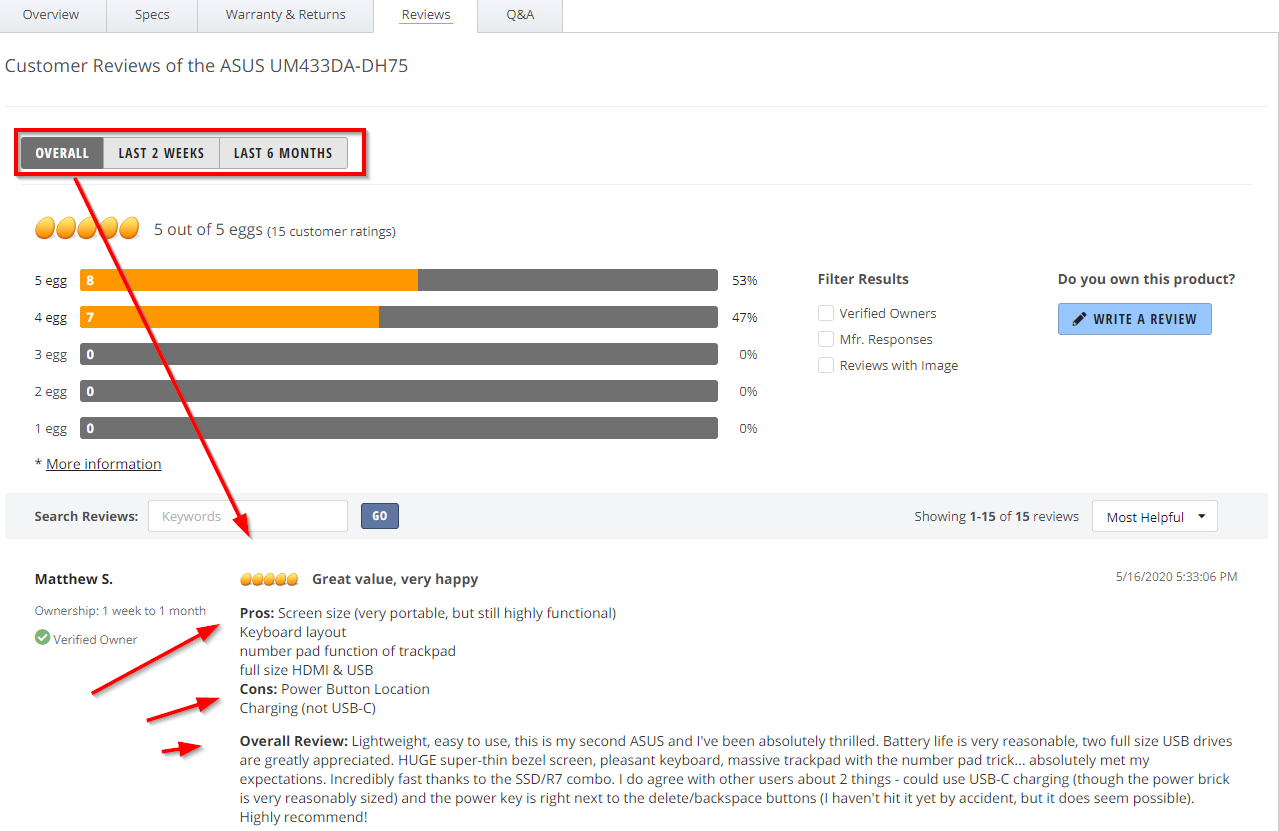The width and height of the screenshot is (1279, 831).
Task: Click the 53% percentage label
Action: pyautogui.click(x=745, y=280)
